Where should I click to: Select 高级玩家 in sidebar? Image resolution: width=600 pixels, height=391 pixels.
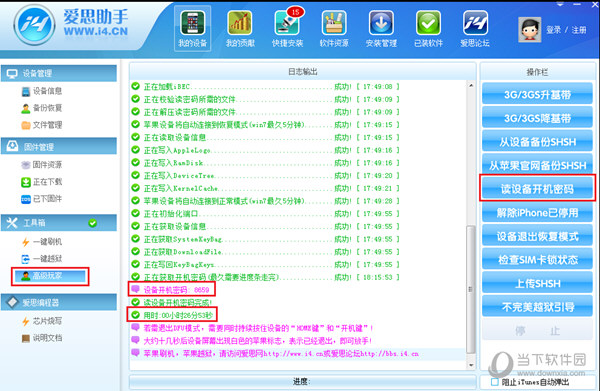(50, 276)
